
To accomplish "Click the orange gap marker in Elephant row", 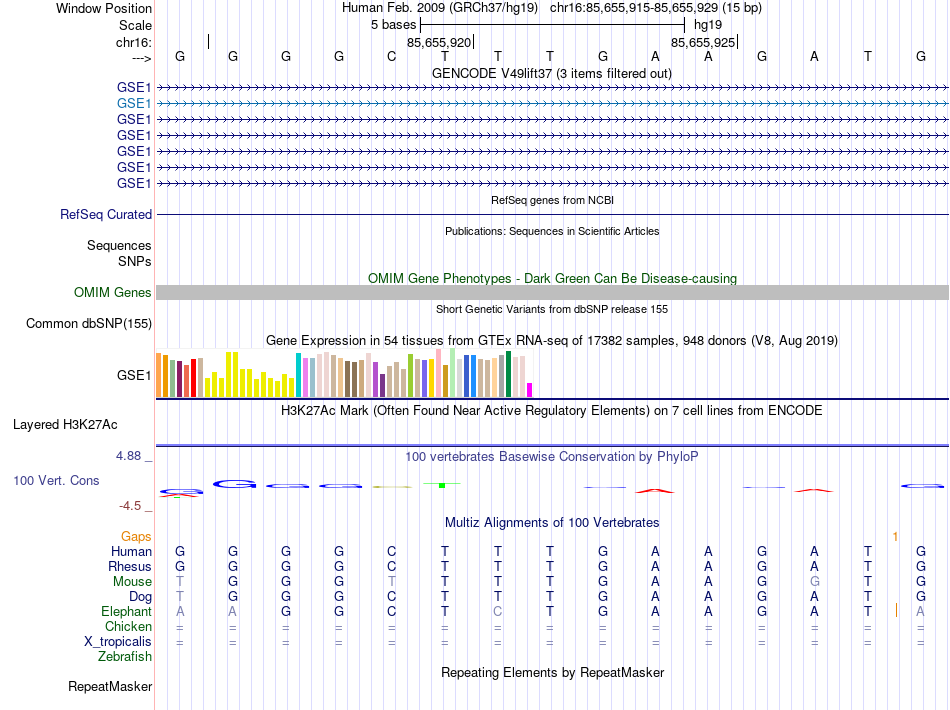I will [x=896, y=611].
